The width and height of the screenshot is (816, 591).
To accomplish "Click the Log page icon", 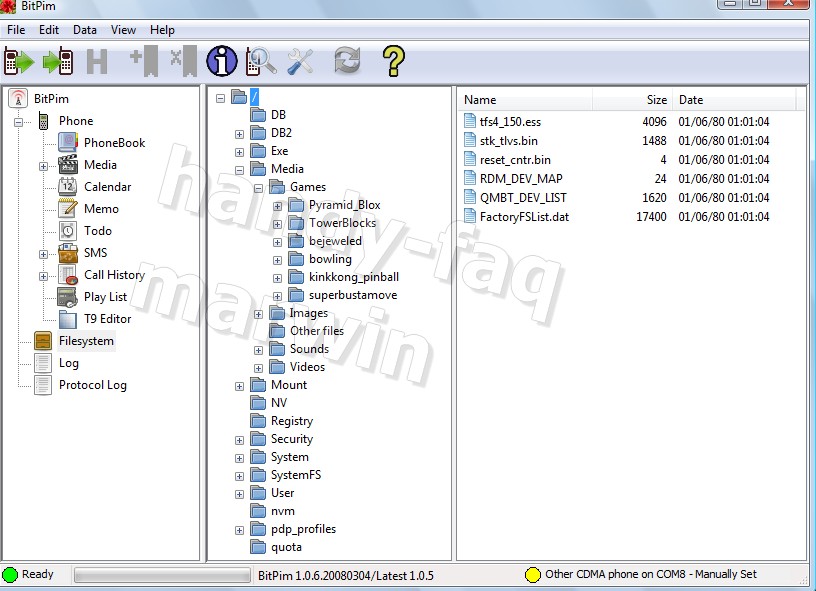I will click(43, 363).
